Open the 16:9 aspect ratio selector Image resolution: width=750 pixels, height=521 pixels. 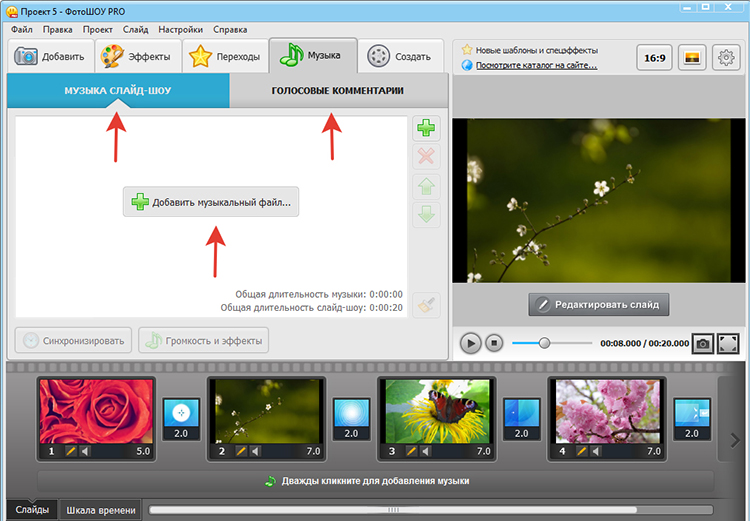(654, 58)
